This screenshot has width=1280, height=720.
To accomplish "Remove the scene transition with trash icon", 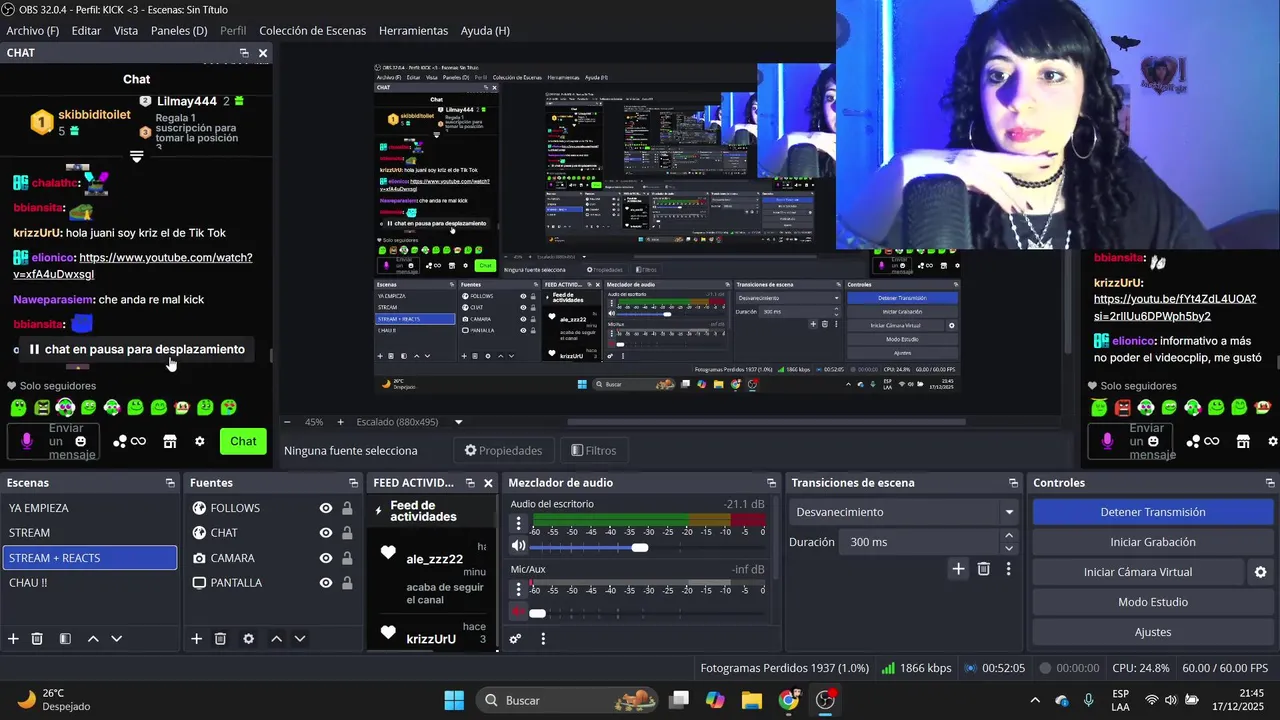I will pyautogui.click(x=984, y=569).
